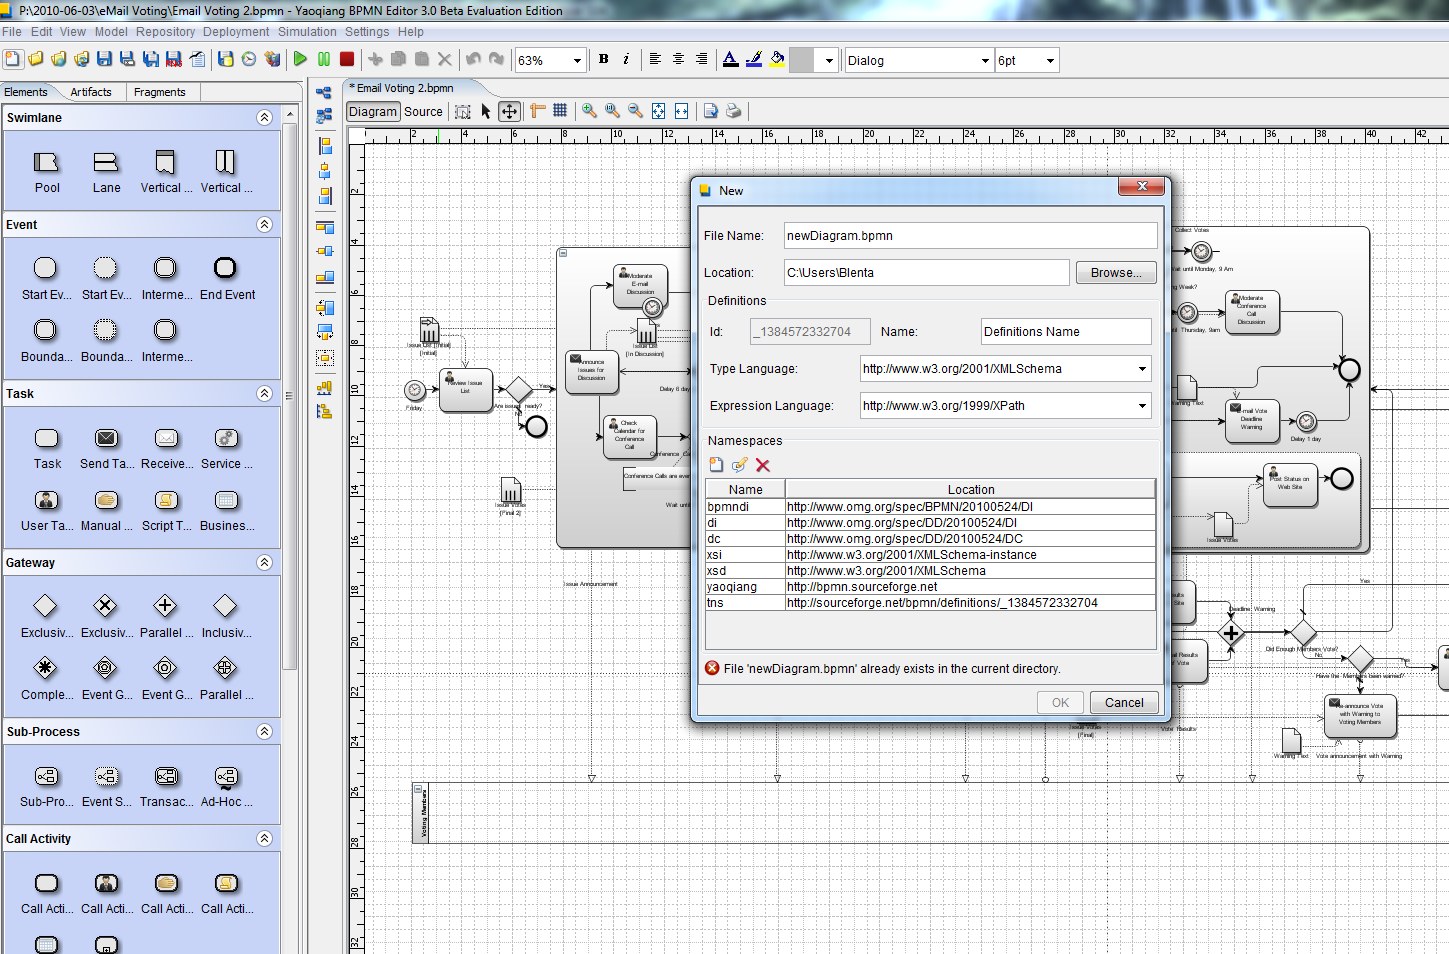
Task: Center text with the alignment icon
Action: coord(678,59)
